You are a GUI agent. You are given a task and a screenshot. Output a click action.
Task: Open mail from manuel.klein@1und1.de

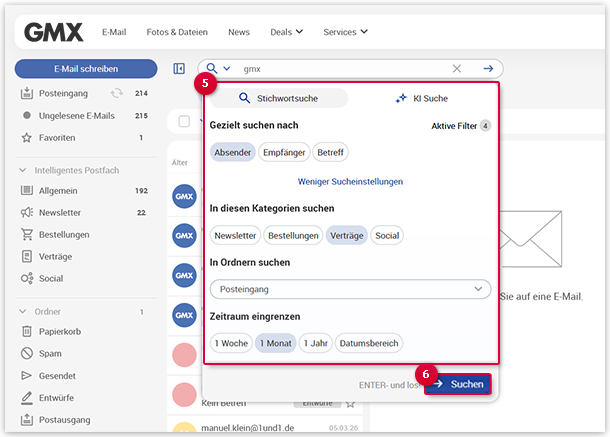265,426
